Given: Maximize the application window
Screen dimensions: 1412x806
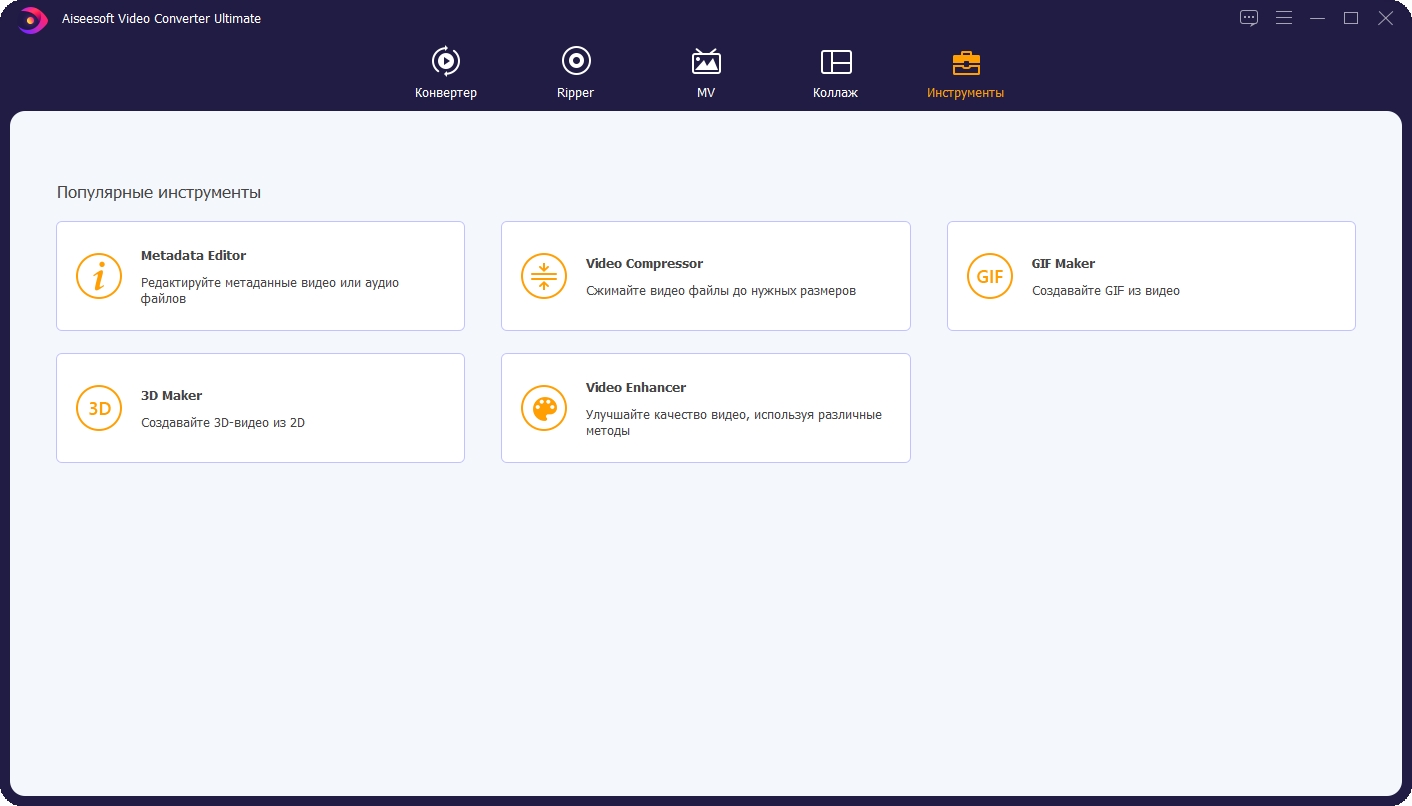Looking at the screenshot, I should point(1351,18).
